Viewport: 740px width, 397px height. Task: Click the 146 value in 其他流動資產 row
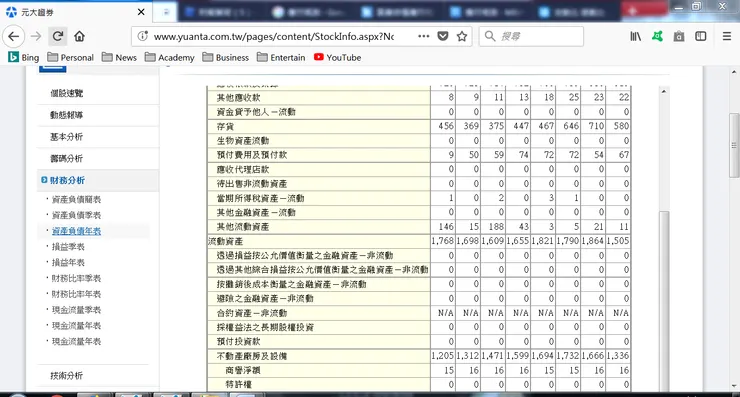point(446,227)
